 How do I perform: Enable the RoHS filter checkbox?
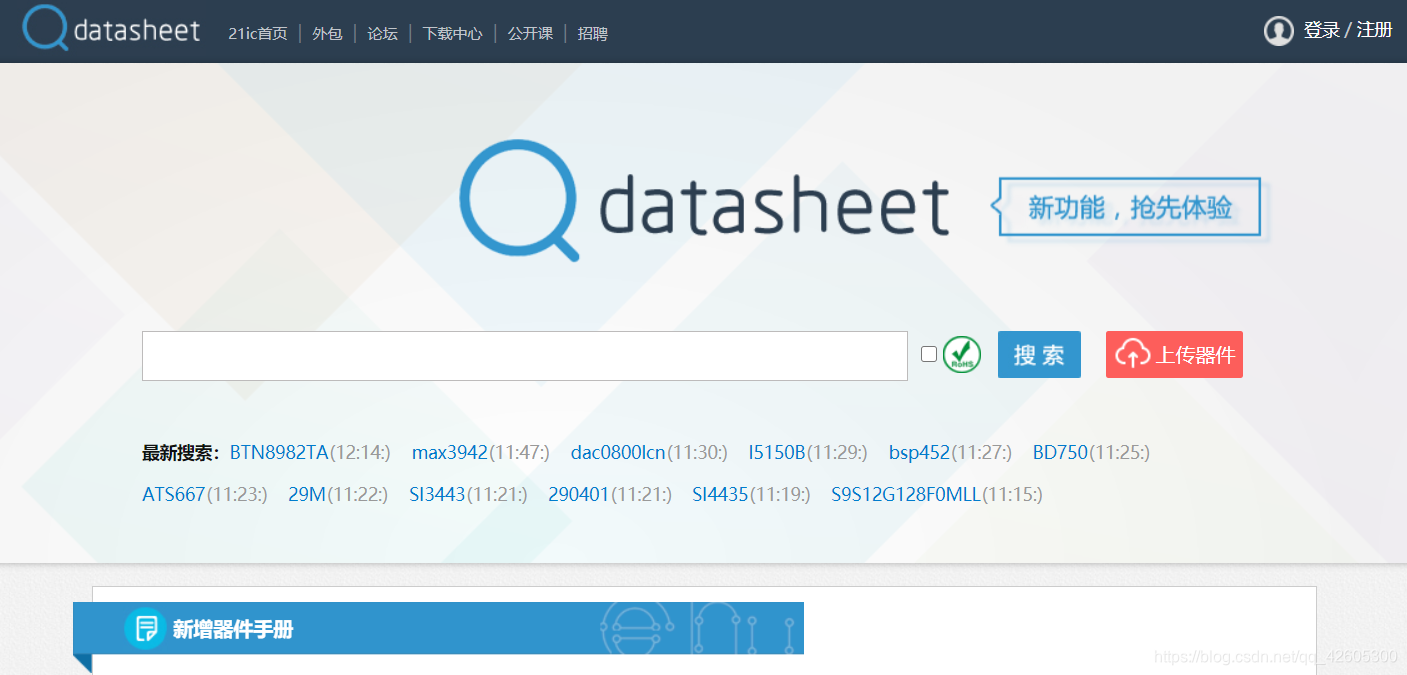click(929, 354)
